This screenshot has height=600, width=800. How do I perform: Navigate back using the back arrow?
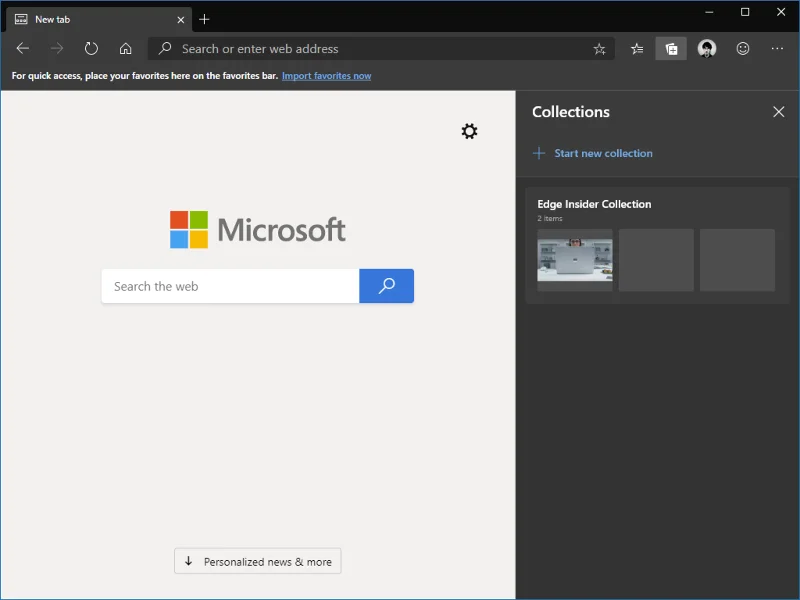pos(22,48)
